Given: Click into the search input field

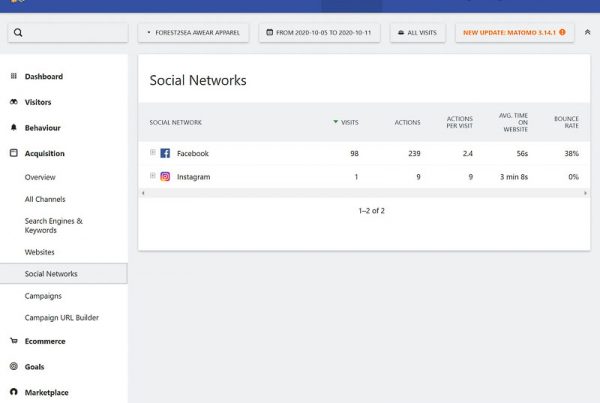Looking at the screenshot, I should (x=68, y=33).
